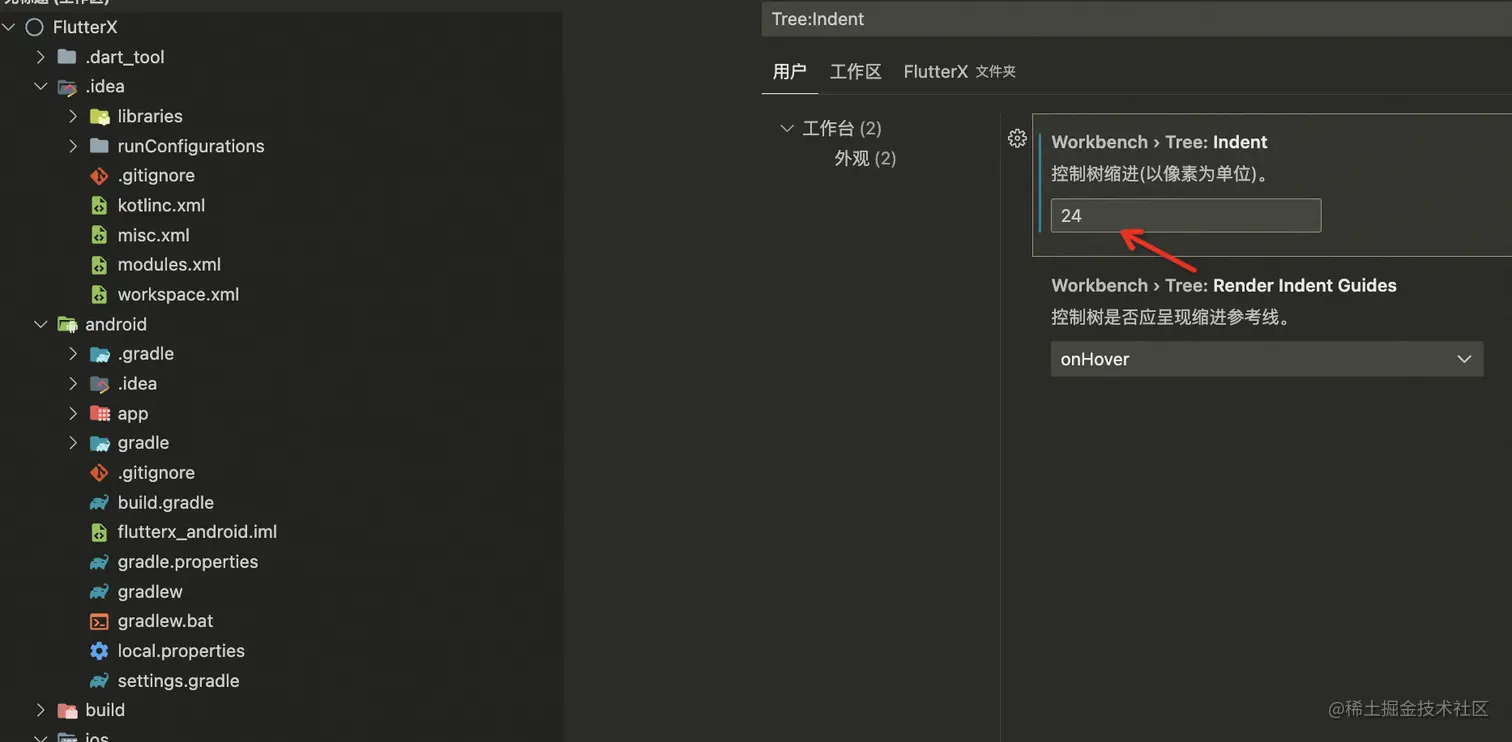Click the Tree: Indent value field showing 24
This screenshot has height=742, width=1512.
tap(1186, 216)
